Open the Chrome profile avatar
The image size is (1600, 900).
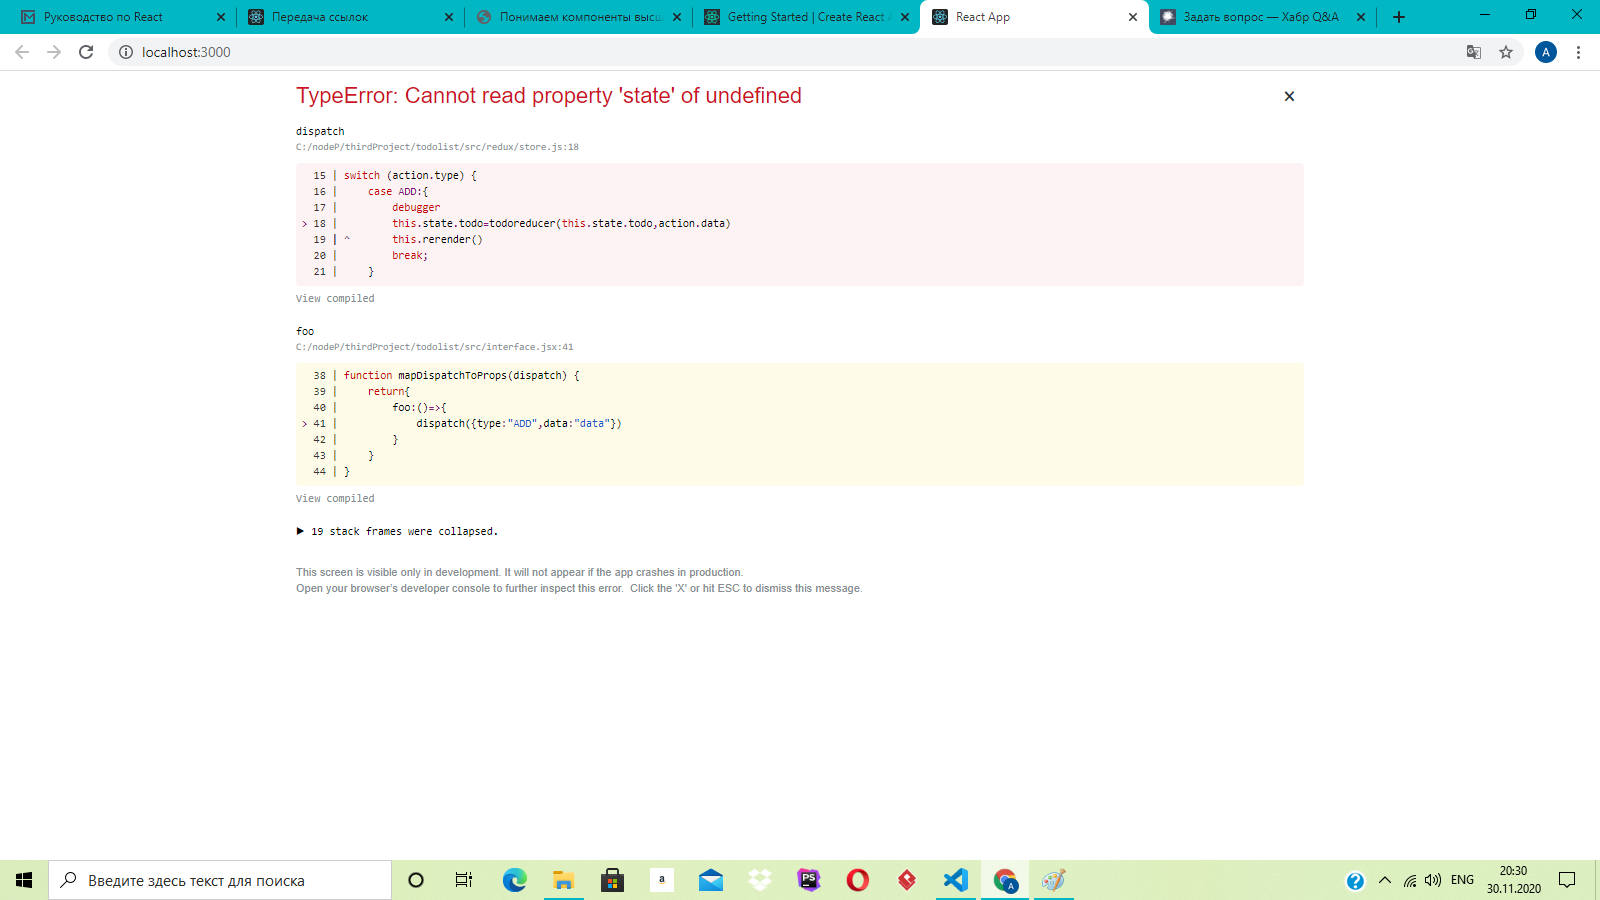click(1546, 52)
